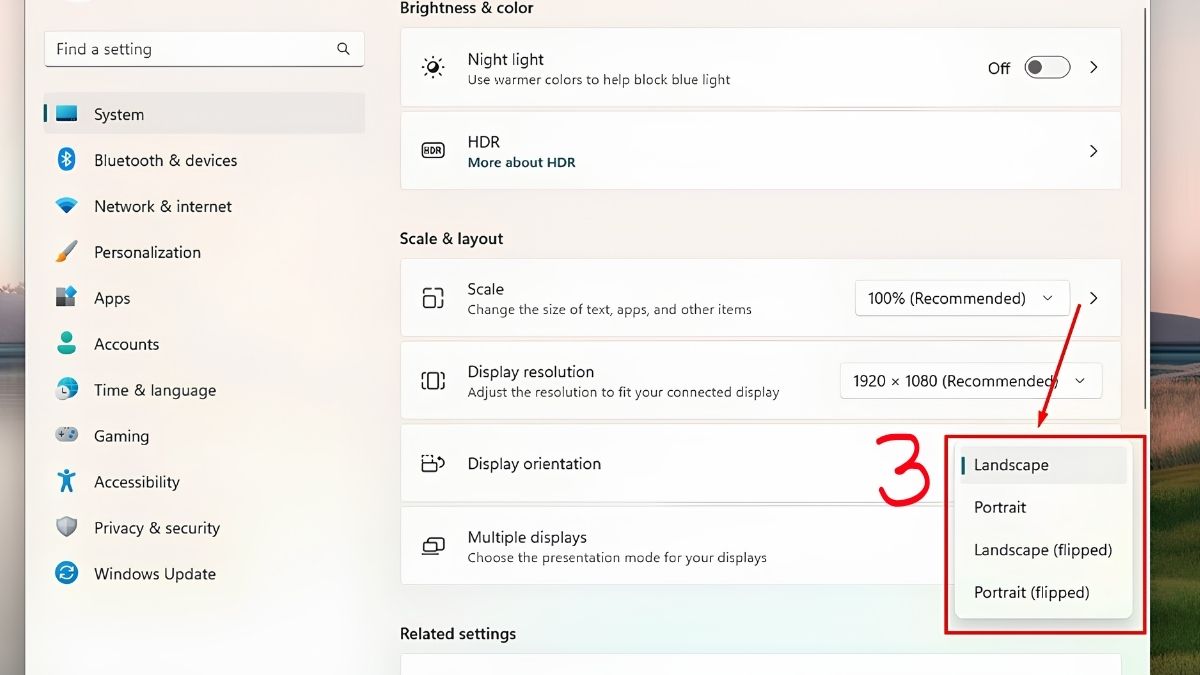
Task: Select the Bluetooth icon in the sidebar
Action: (65, 160)
